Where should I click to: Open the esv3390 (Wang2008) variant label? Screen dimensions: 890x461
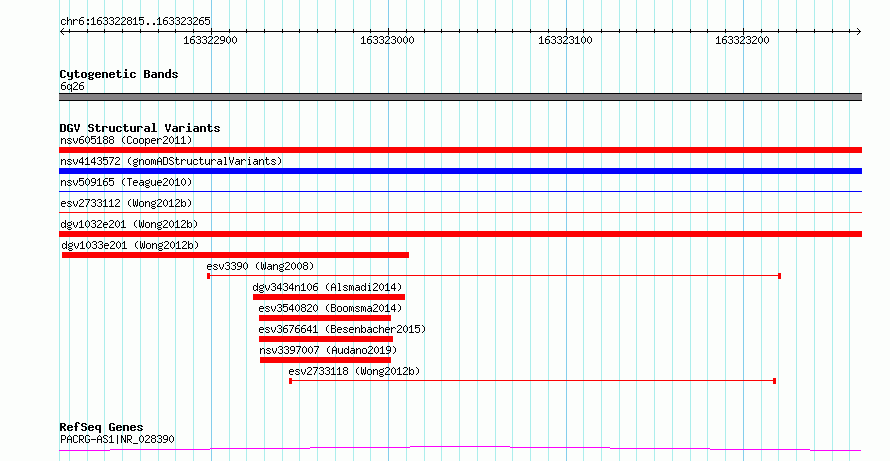[260, 266]
